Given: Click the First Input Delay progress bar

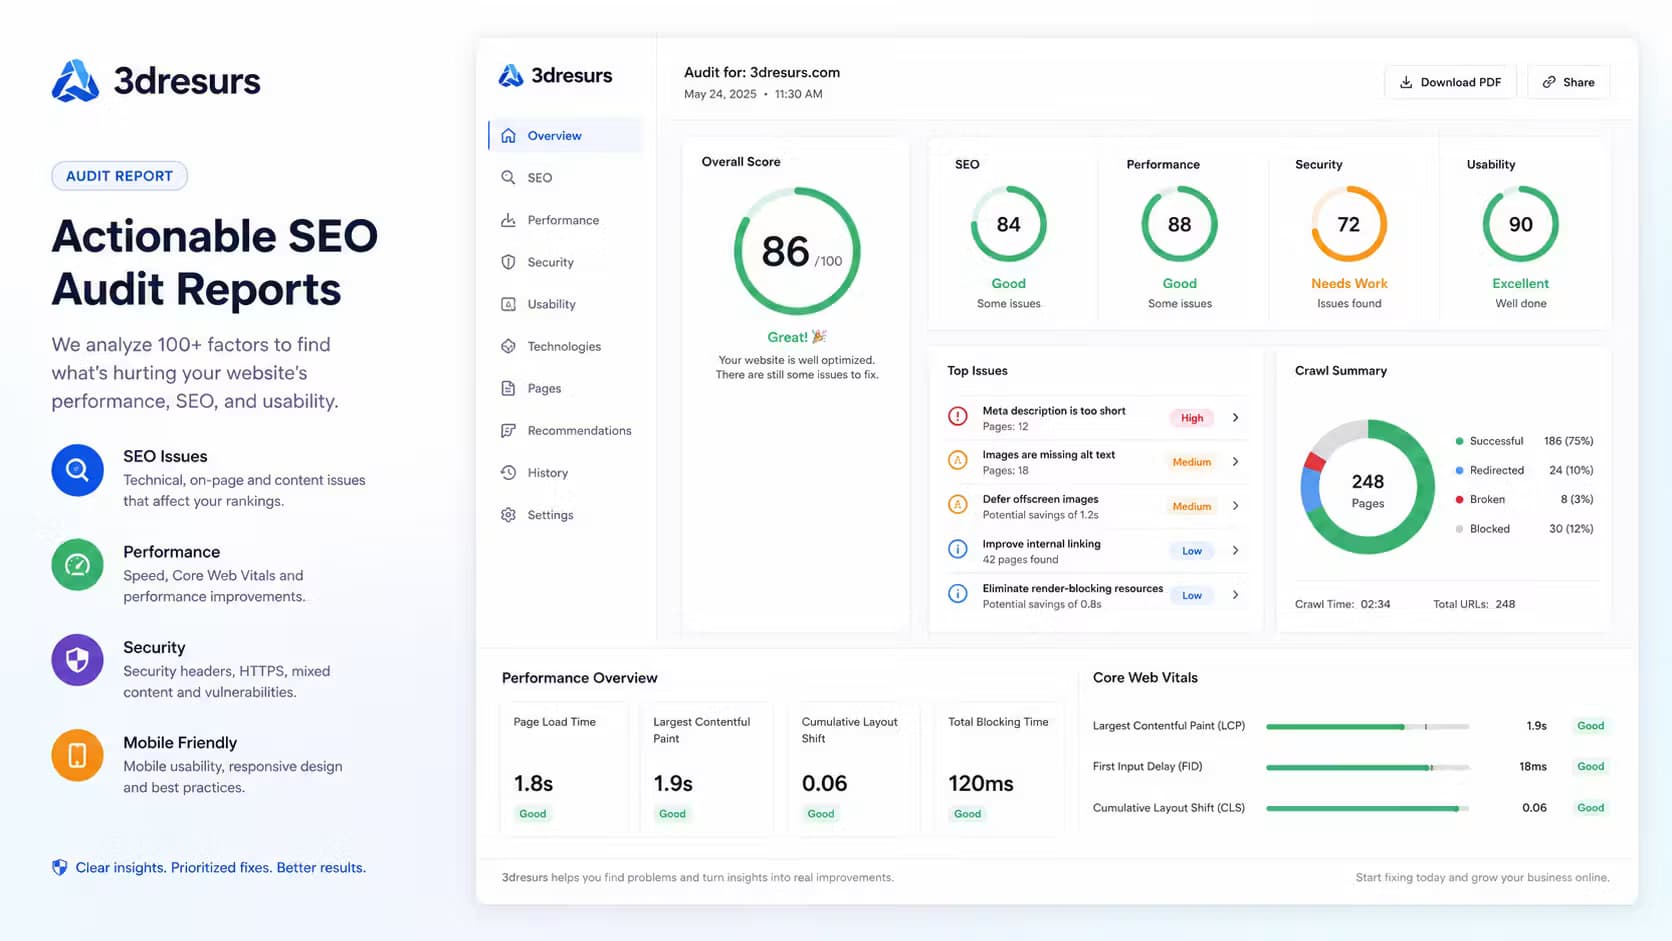Looking at the screenshot, I should [1367, 767].
